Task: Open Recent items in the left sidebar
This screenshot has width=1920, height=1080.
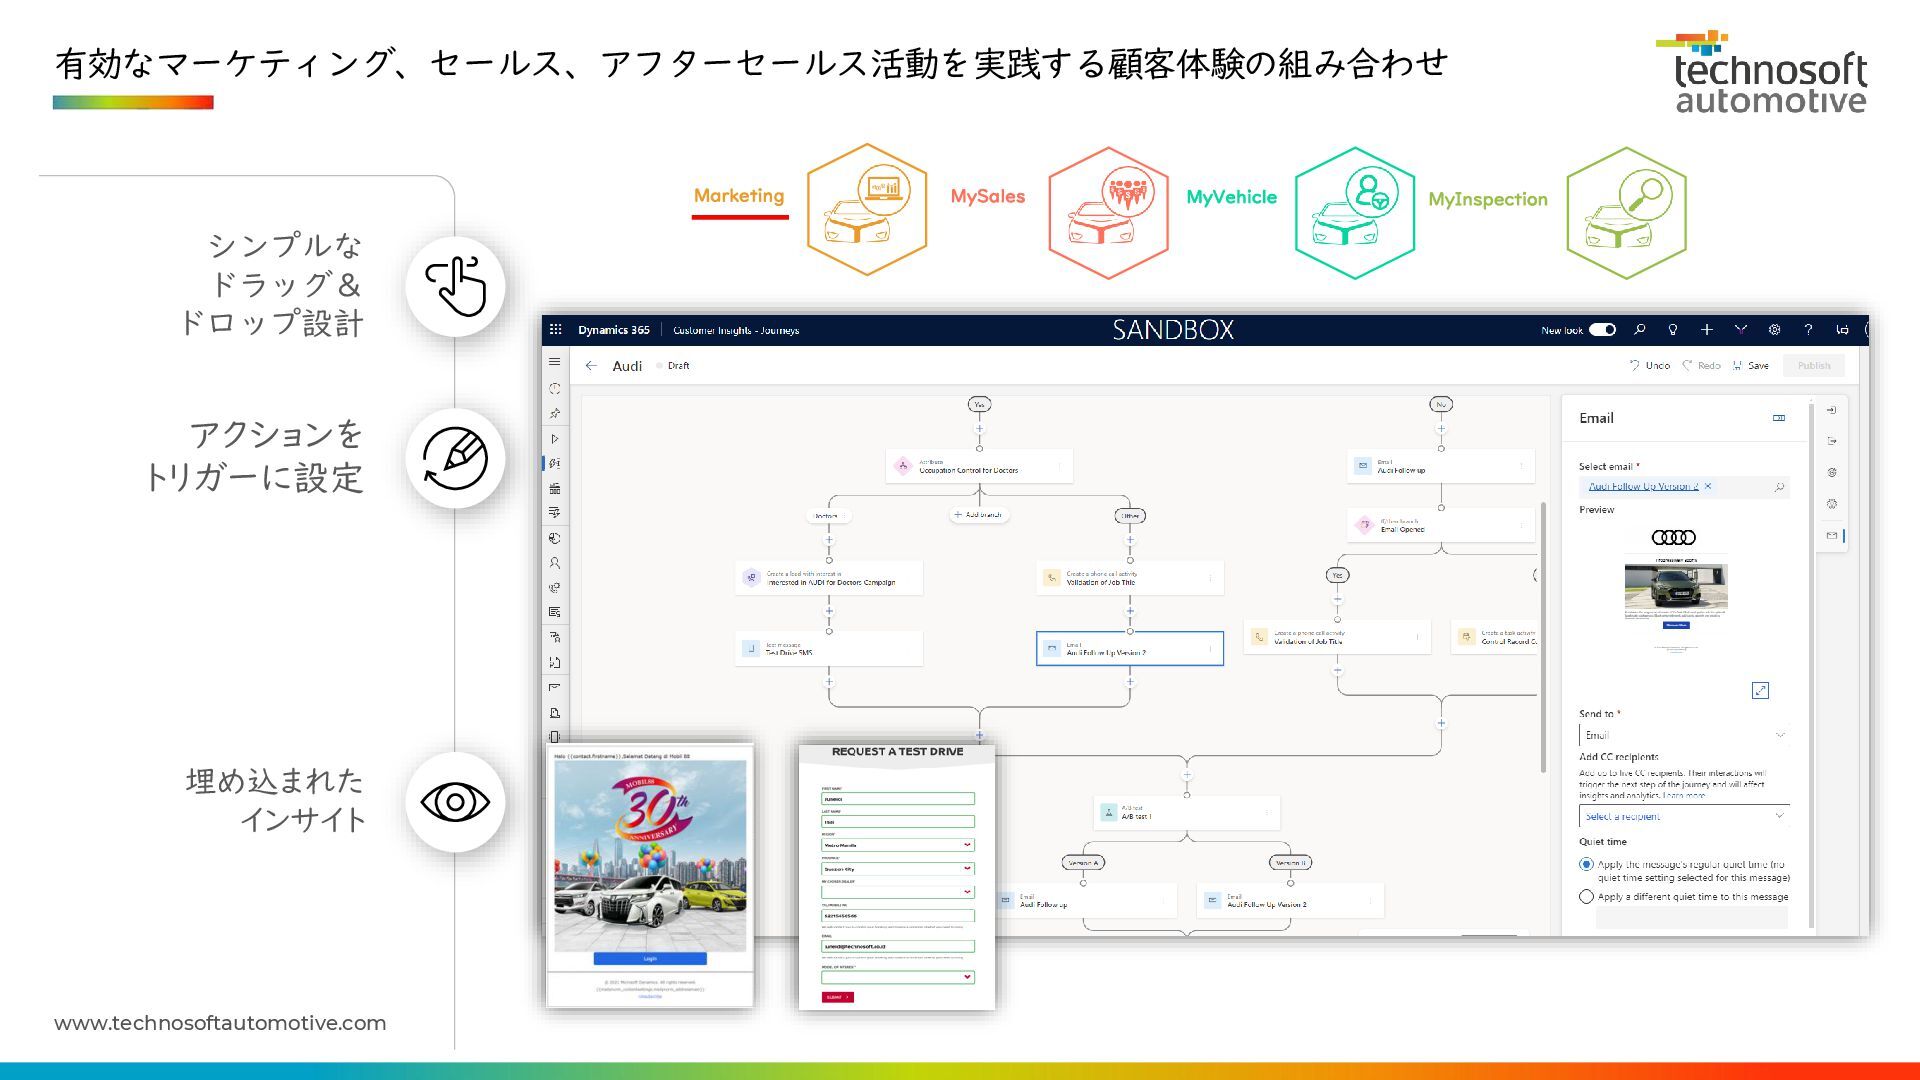Action: point(555,388)
